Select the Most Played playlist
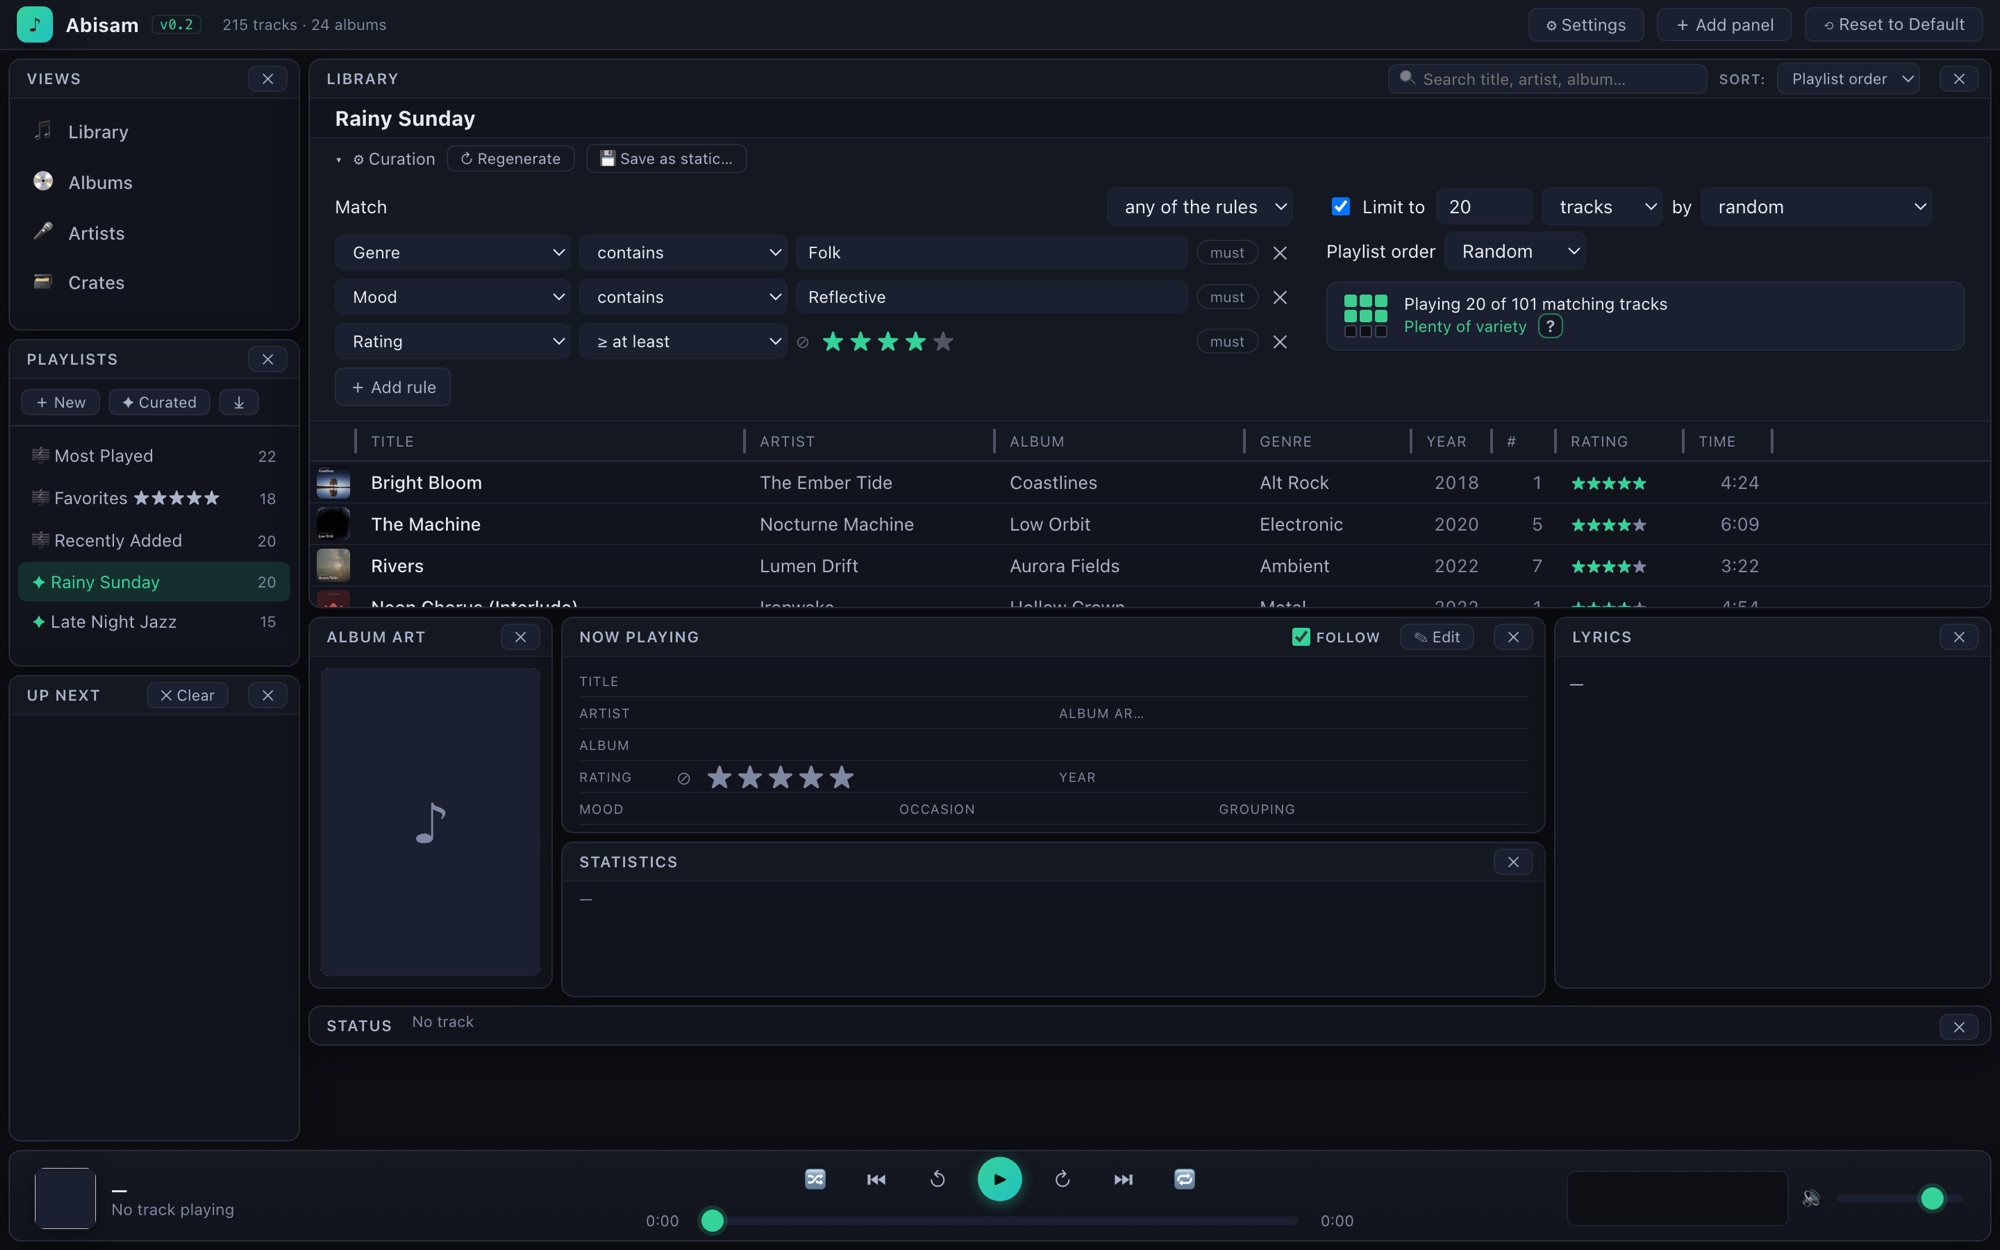The height and width of the screenshot is (1250, 2000). pos(154,456)
